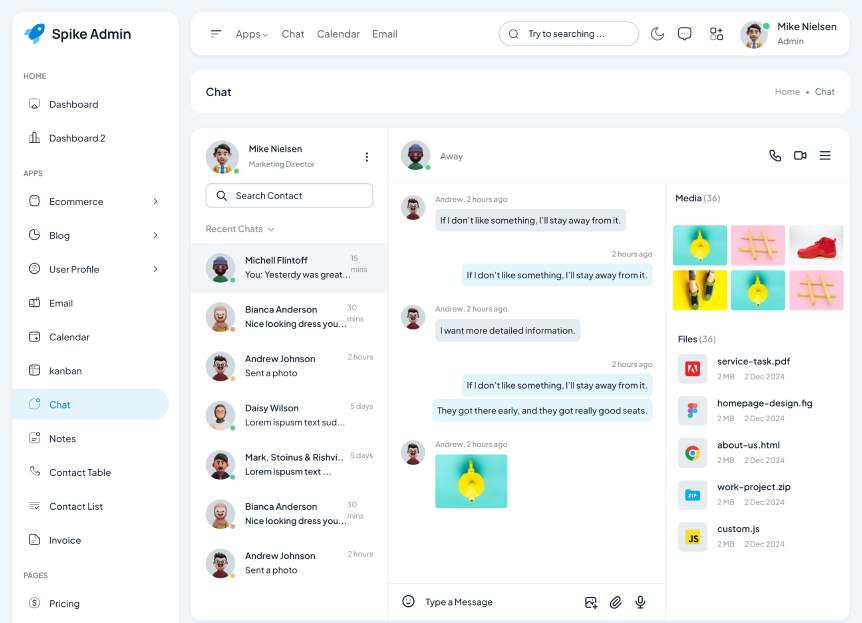Image resolution: width=862 pixels, height=623 pixels.
Task: Start a voice call with phone icon
Action: coord(774,156)
